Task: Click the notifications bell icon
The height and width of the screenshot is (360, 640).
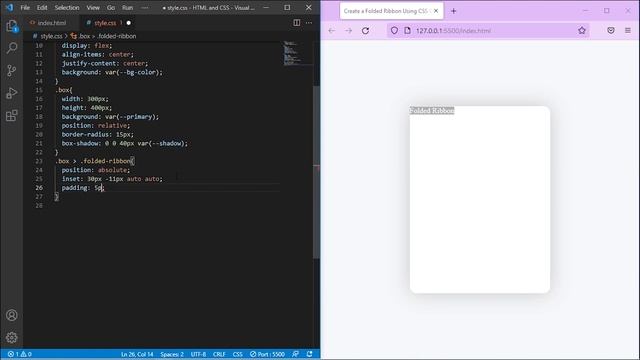Action: pyautogui.click(x=309, y=354)
